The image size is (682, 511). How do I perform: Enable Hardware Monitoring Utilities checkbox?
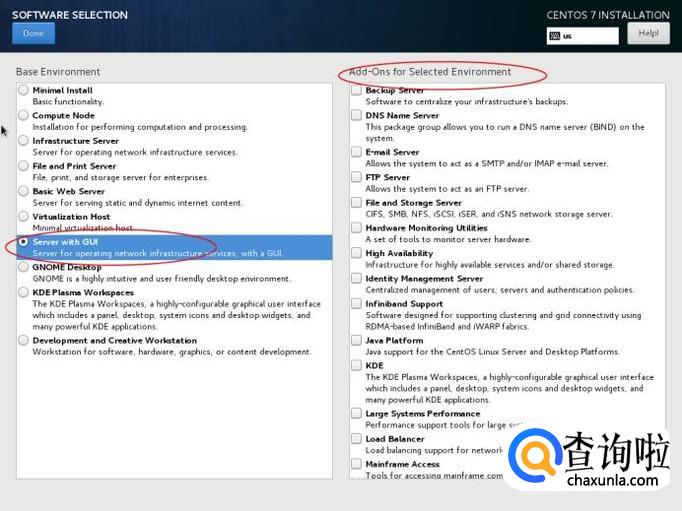click(x=357, y=227)
